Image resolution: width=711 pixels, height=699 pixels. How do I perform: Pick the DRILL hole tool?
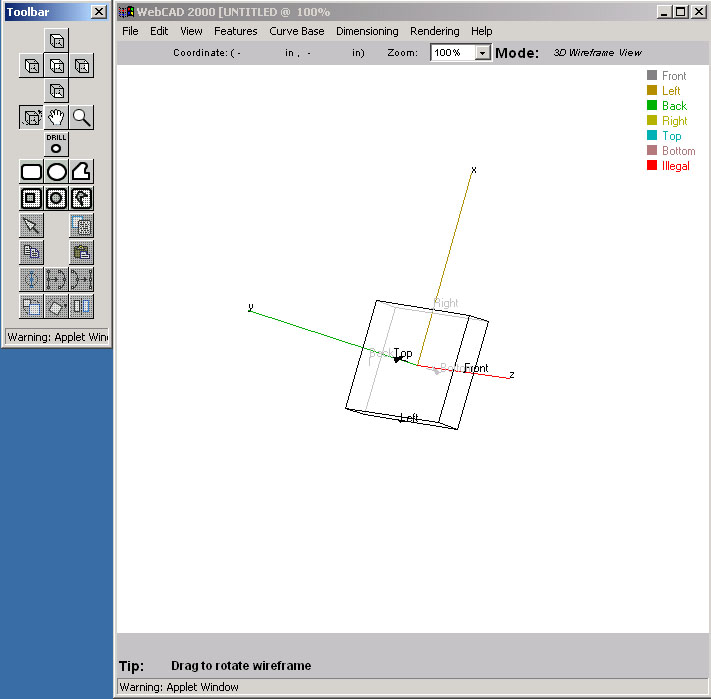pos(56,144)
